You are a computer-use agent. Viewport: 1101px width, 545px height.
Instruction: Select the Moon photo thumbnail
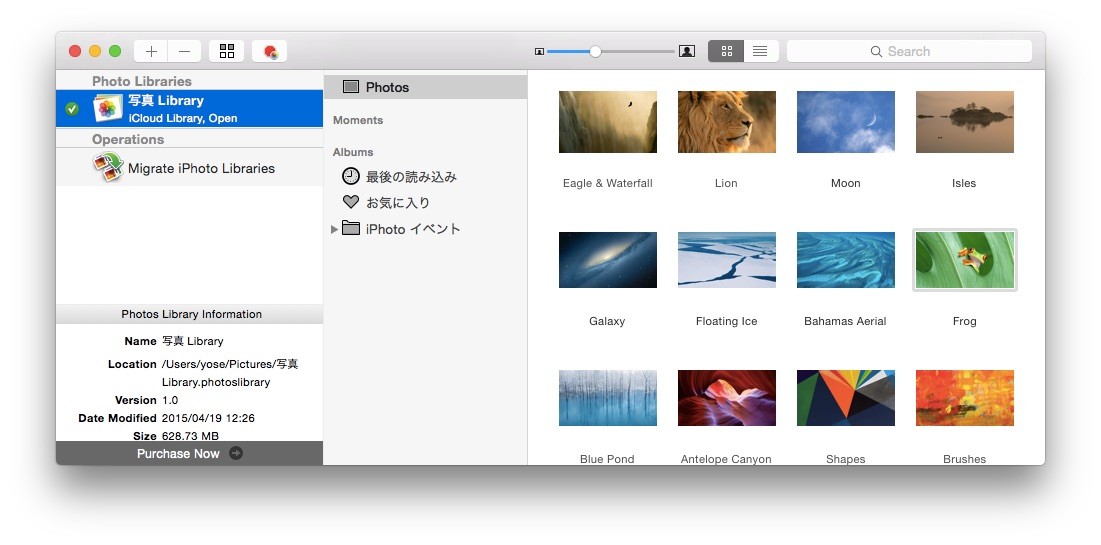[845, 122]
